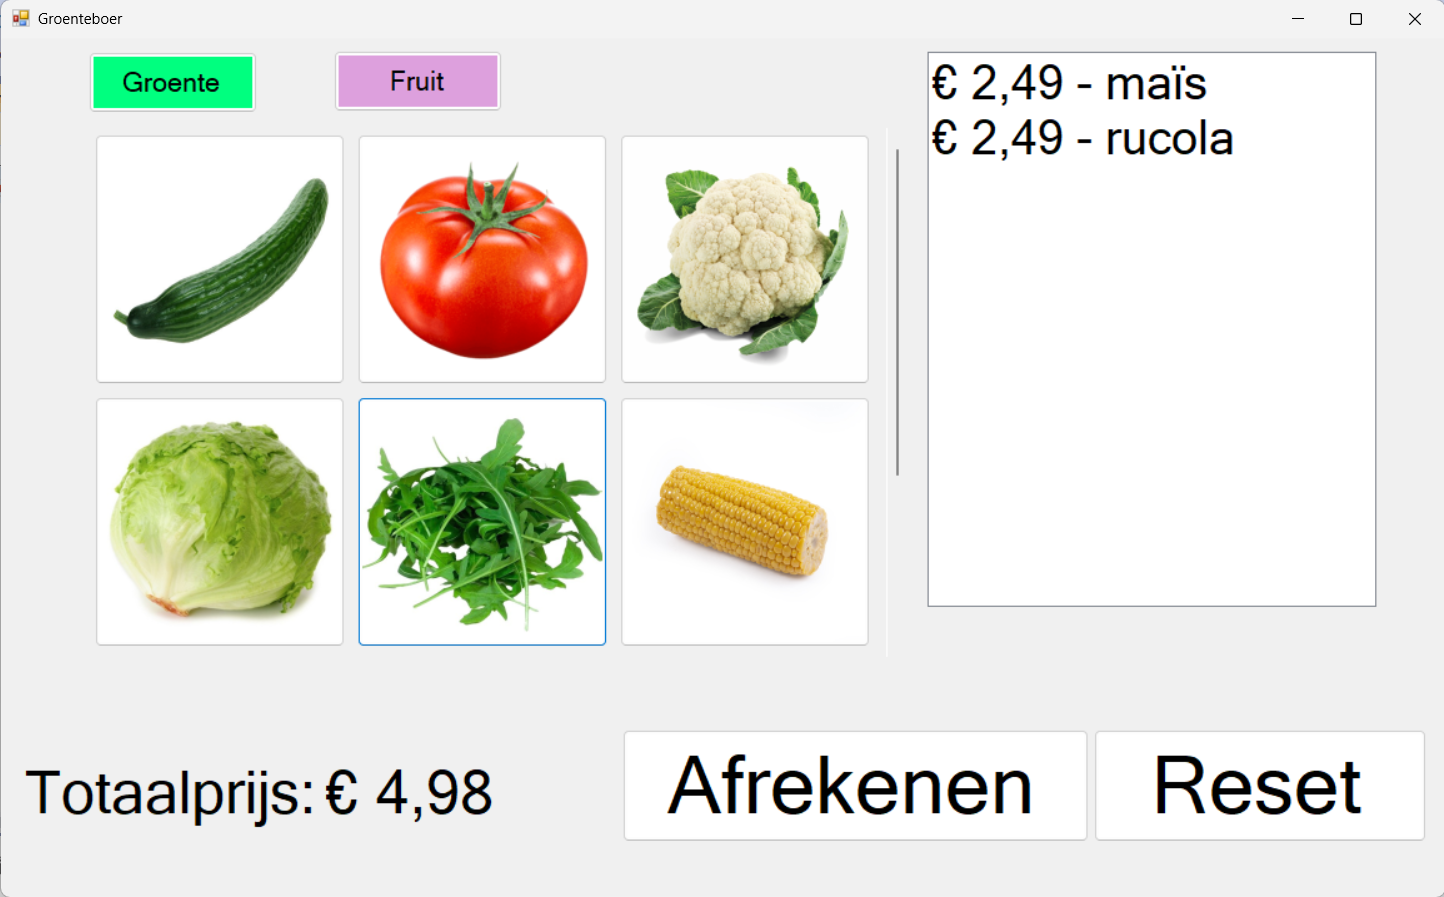The image size is (1444, 897).
Task: Switch to the Groente category
Action: pos(172,82)
